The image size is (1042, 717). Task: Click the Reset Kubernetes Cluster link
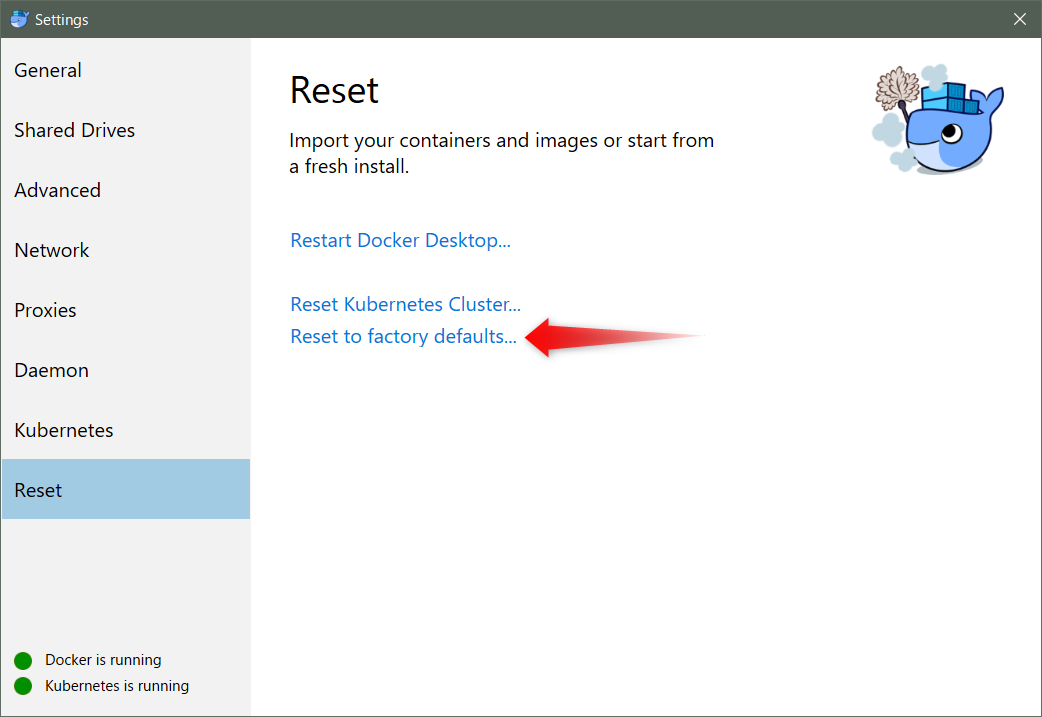[x=405, y=304]
